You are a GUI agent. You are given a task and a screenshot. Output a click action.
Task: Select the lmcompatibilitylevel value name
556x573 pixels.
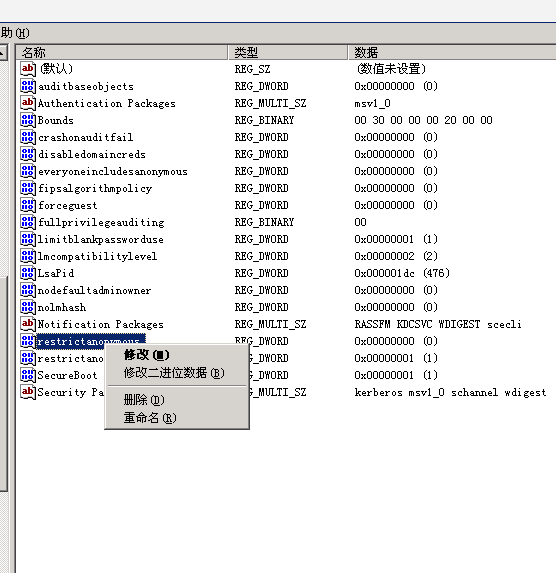(97, 256)
